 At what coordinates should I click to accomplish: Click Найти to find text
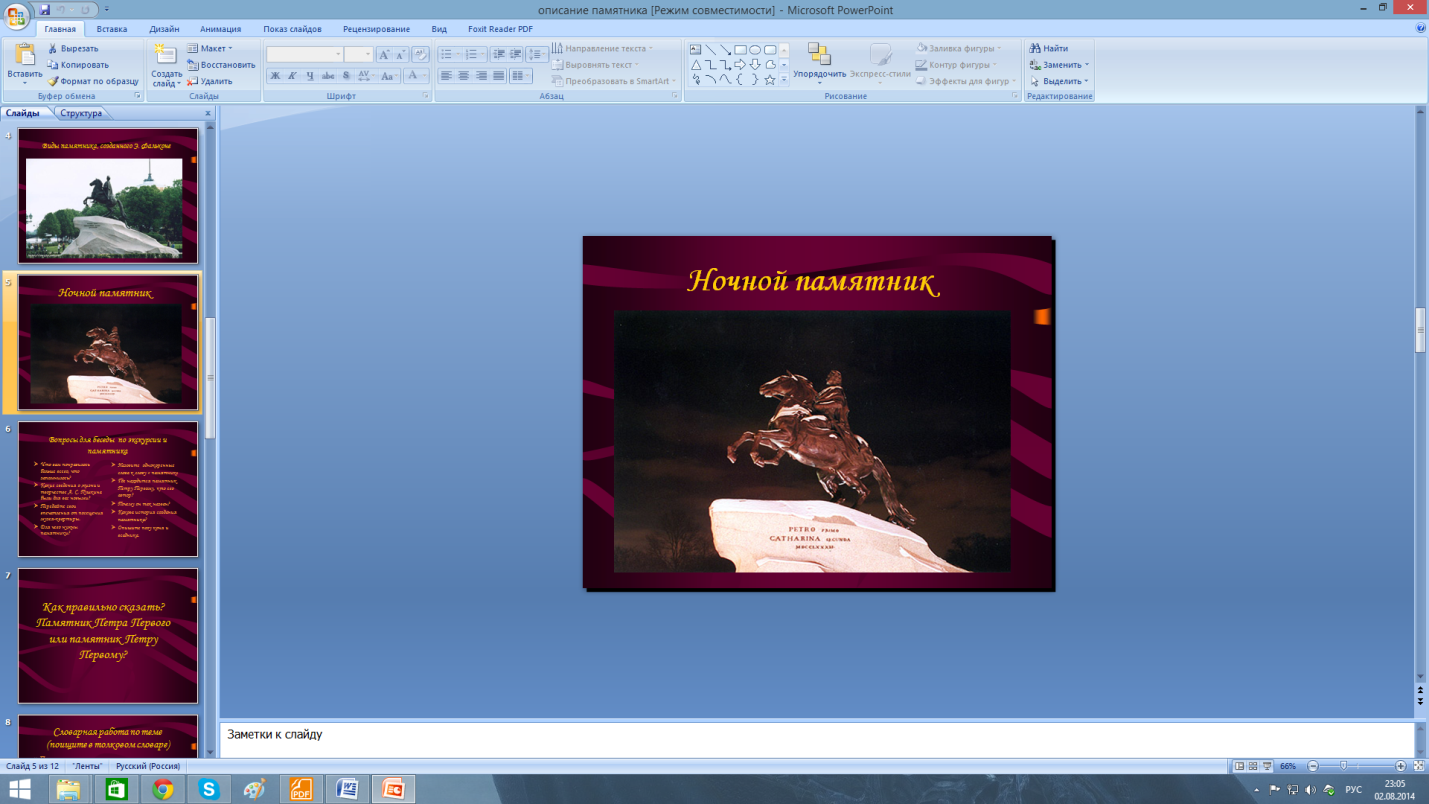[x=1049, y=48]
